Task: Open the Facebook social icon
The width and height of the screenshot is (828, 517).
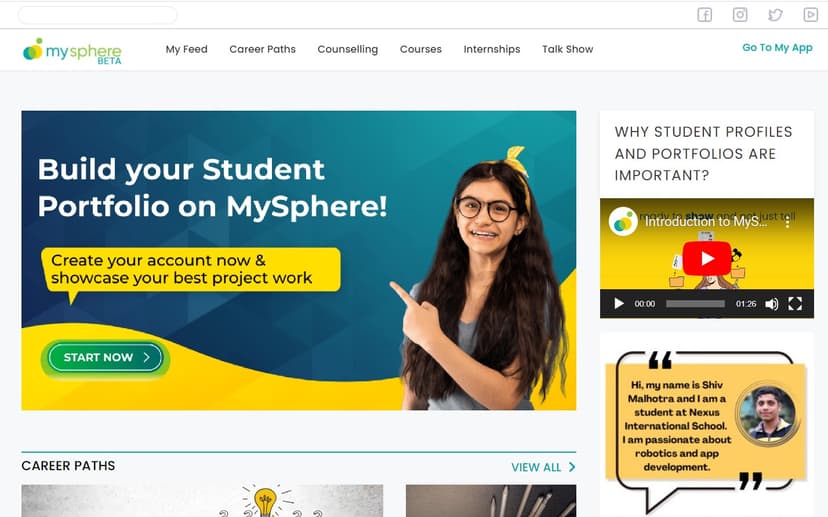Action: click(x=704, y=15)
